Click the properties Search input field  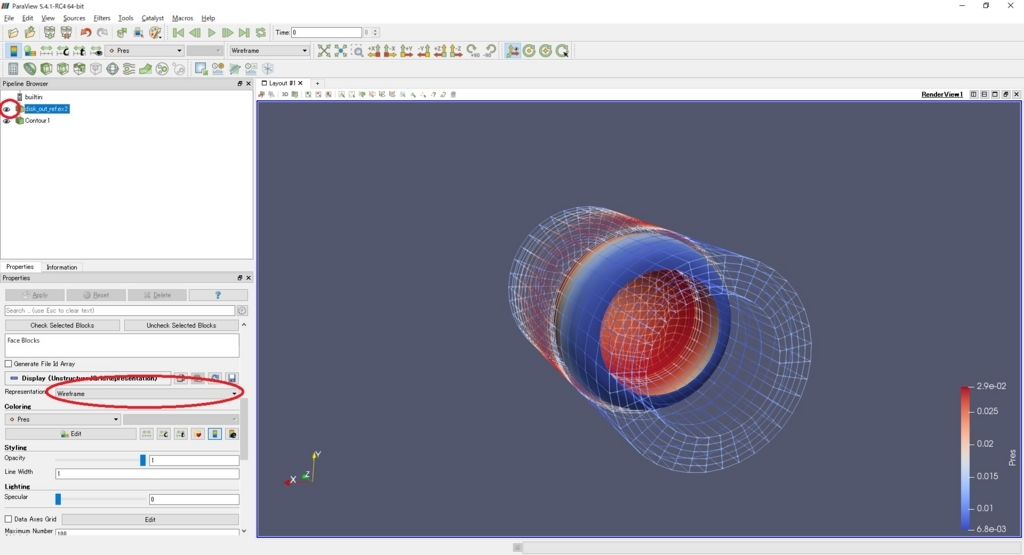point(120,311)
